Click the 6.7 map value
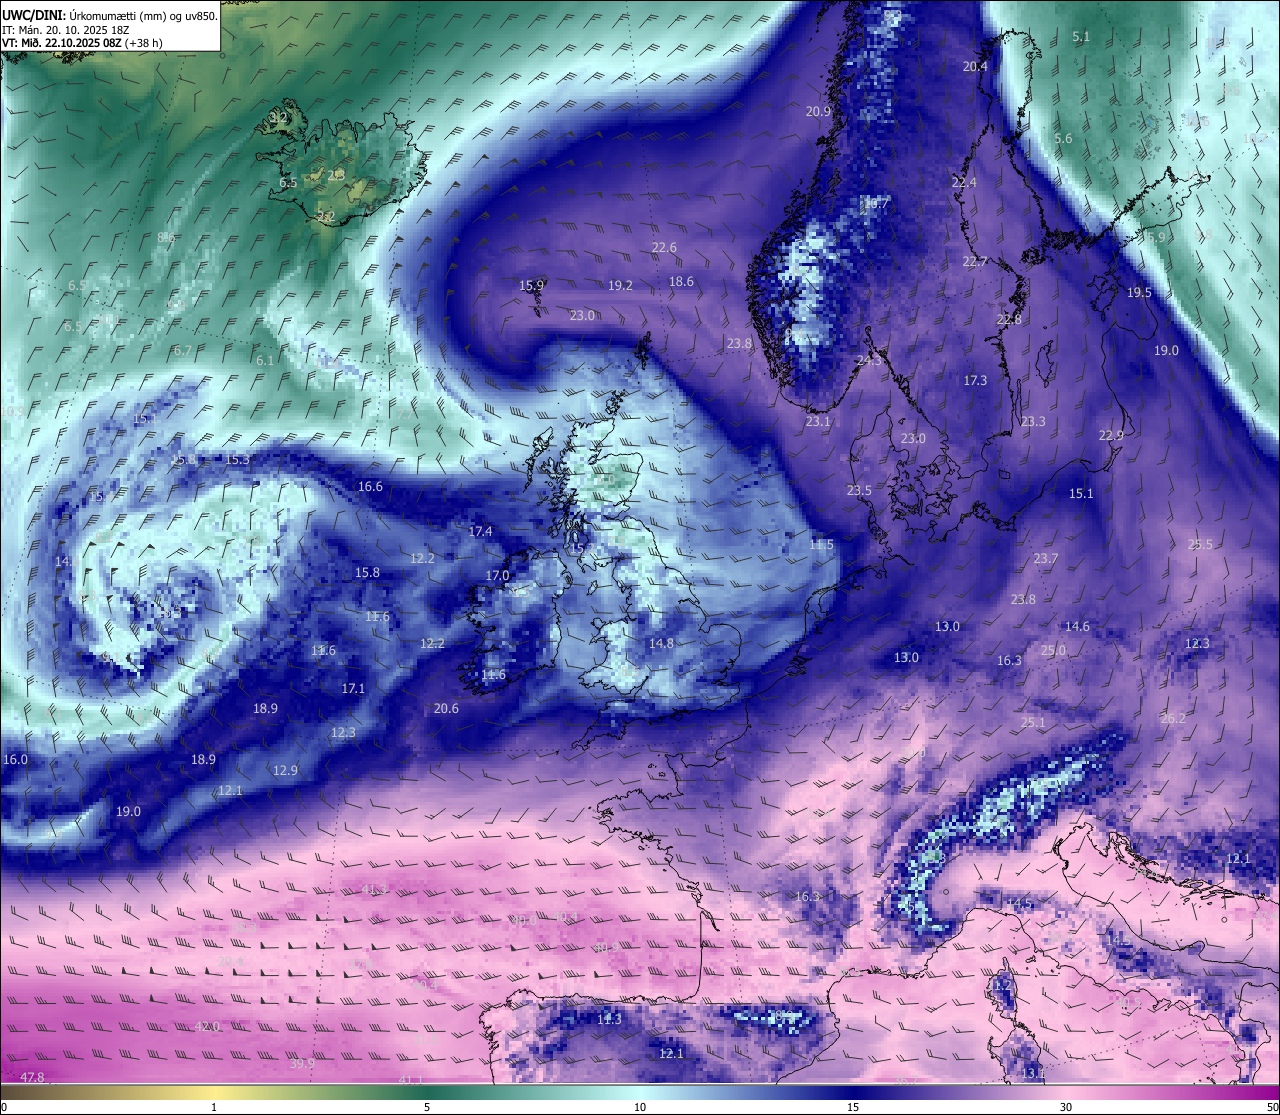This screenshot has width=1280, height=1115. pyautogui.click(x=182, y=351)
